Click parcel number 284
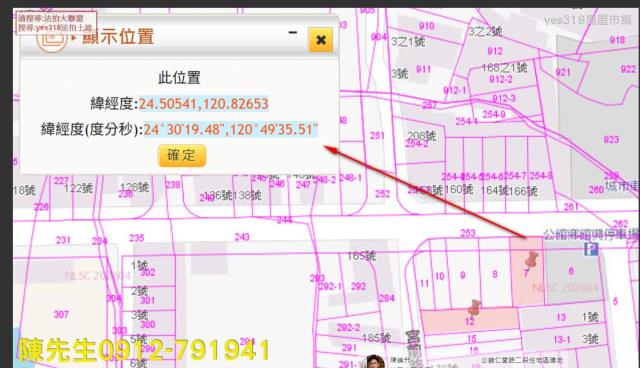Screen dimensions: 640x368 pos(387,299)
